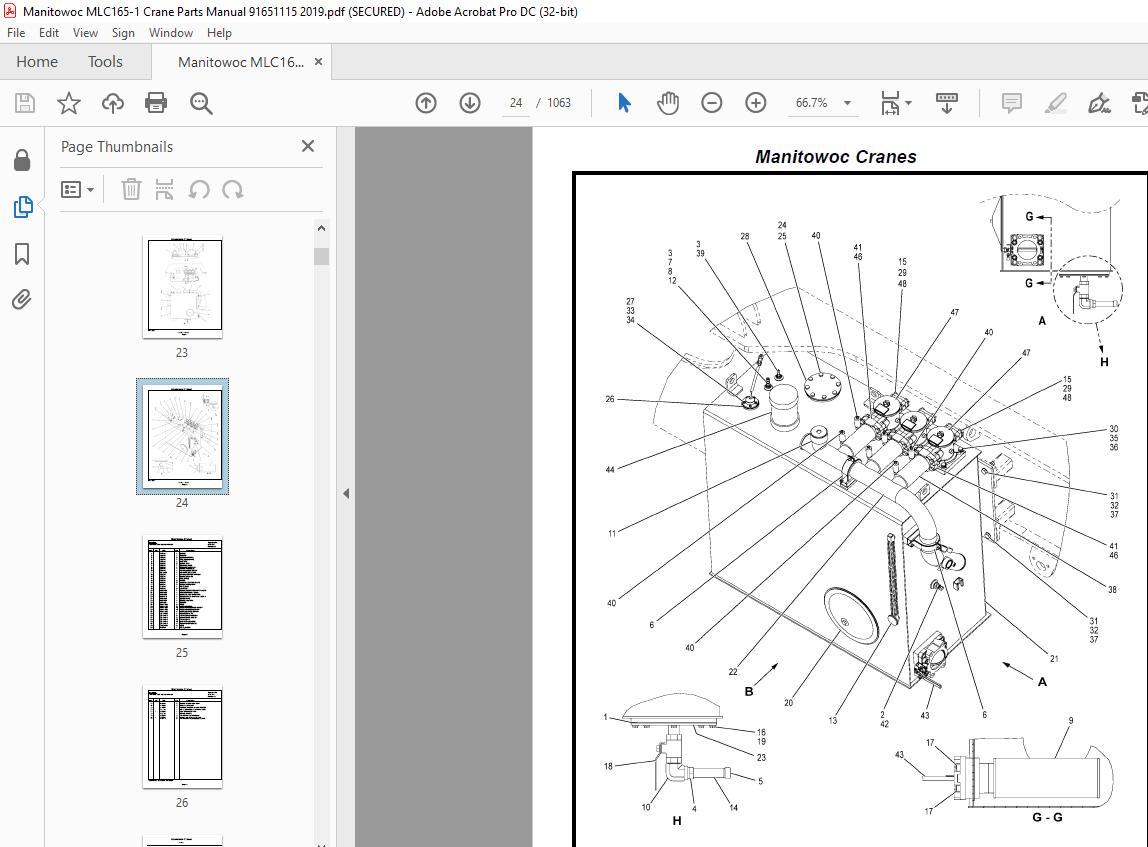Open the Help menu

(x=219, y=33)
